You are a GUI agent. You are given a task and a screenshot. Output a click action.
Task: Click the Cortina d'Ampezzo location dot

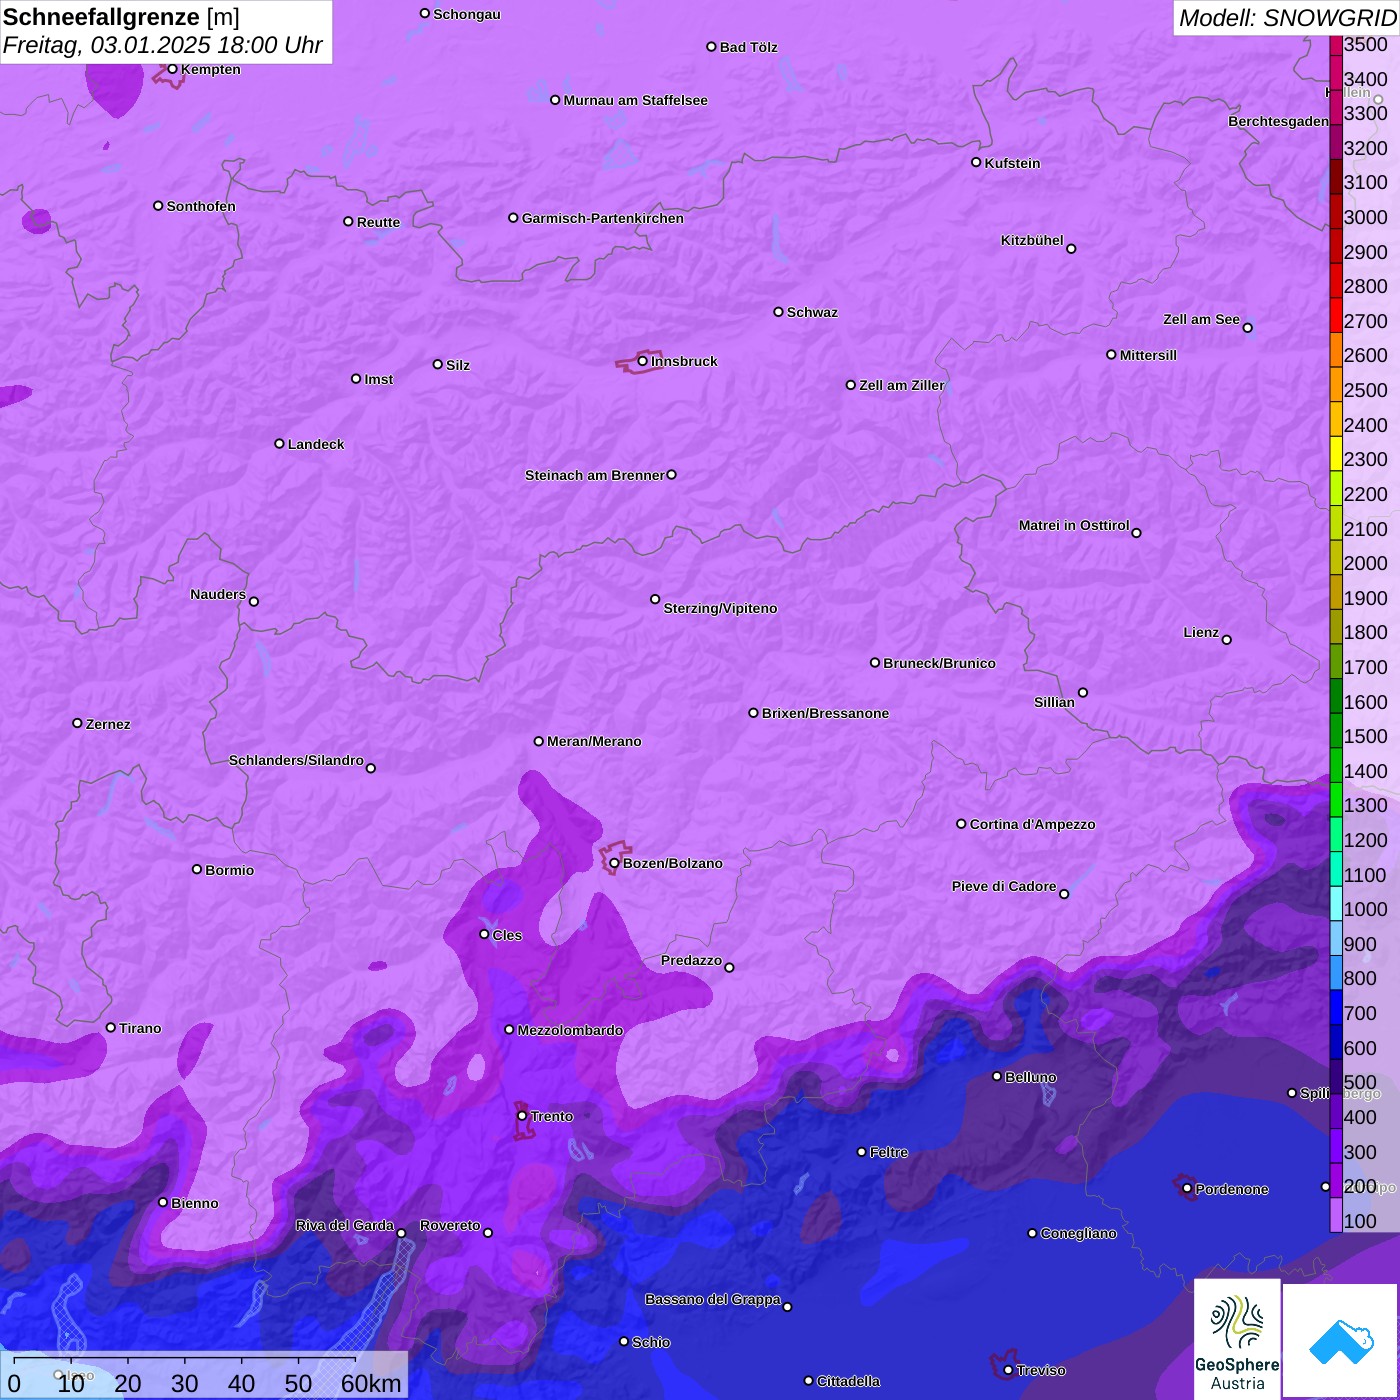[961, 824]
